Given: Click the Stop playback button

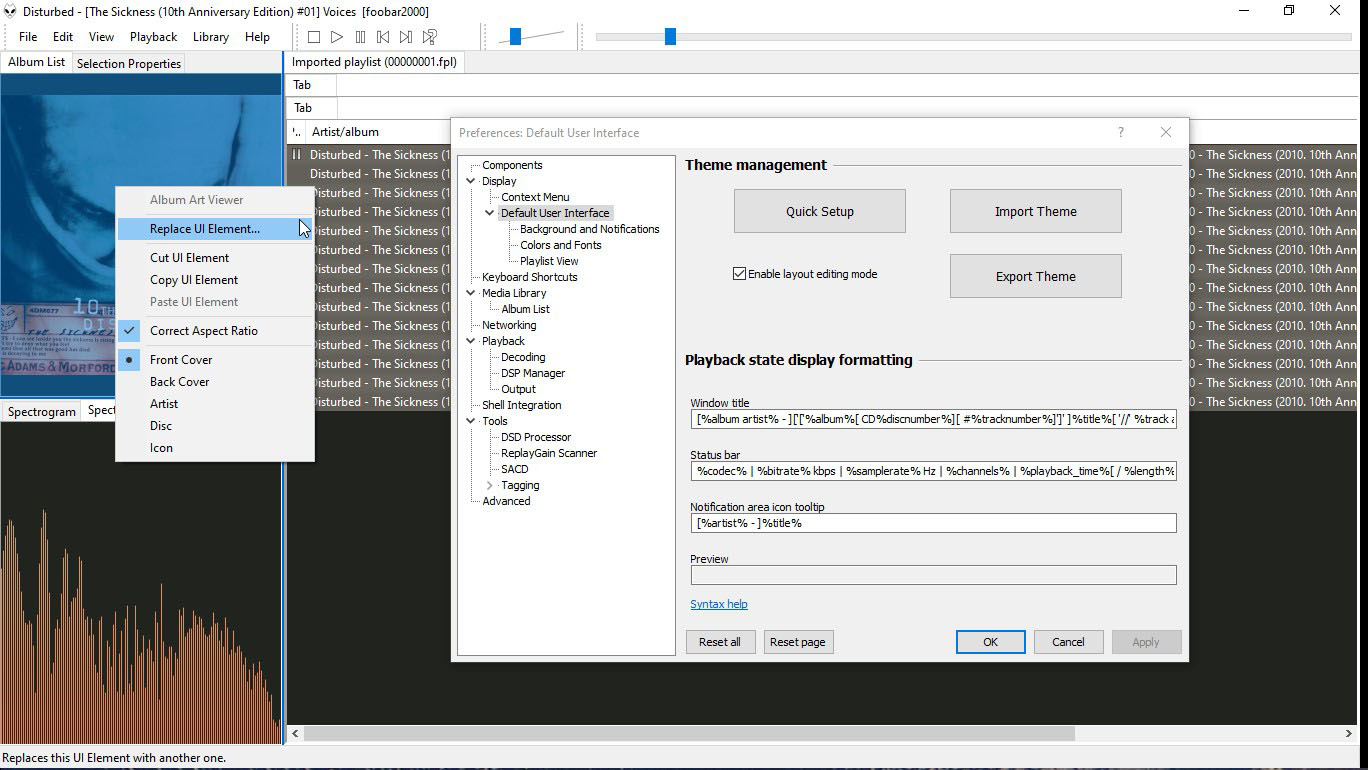Looking at the screenshot, I should click(313, 37).
